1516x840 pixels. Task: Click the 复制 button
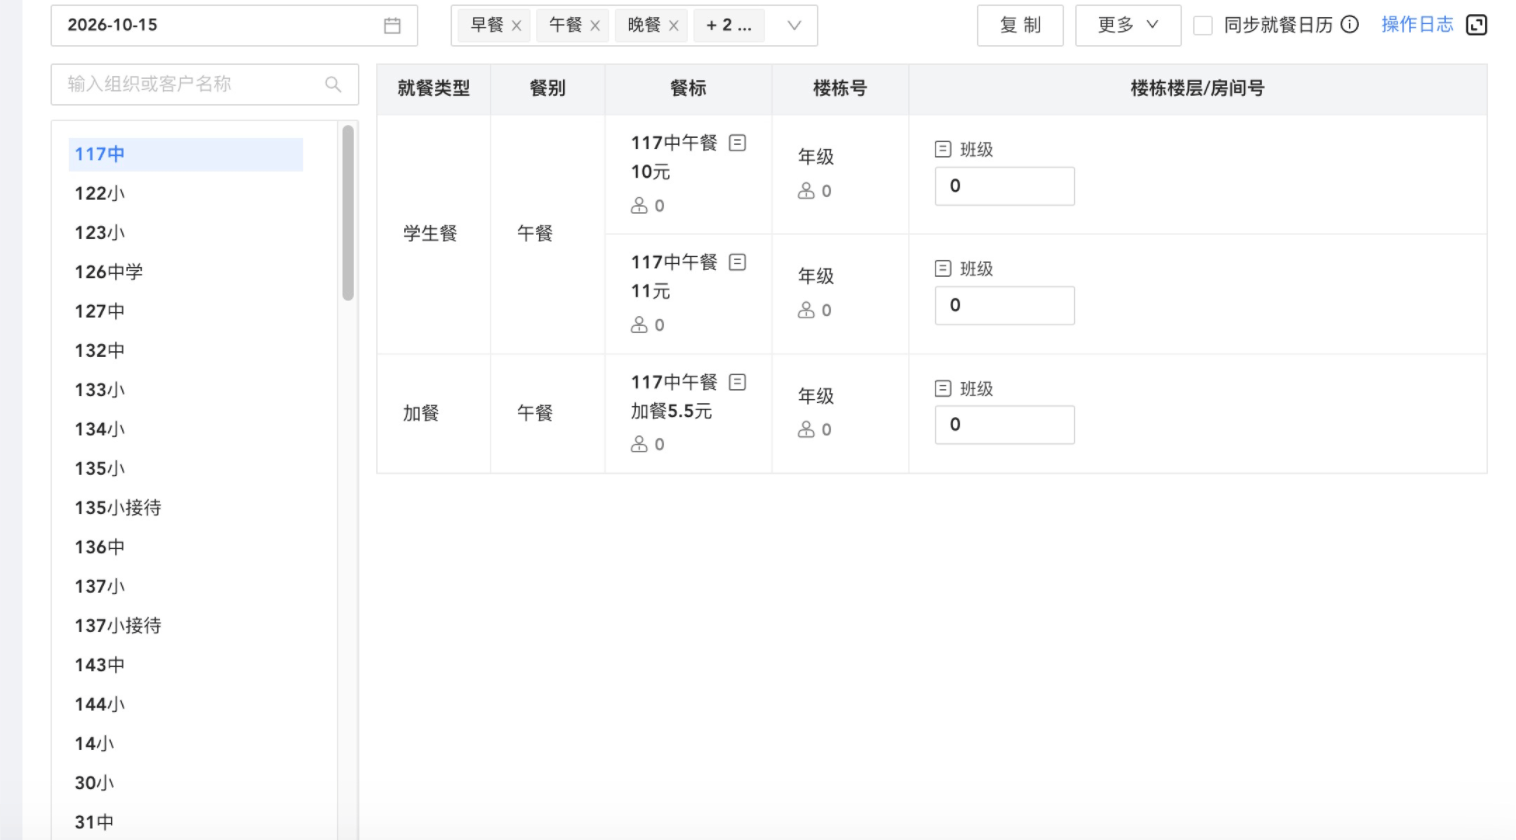[x=1020, y=26]
